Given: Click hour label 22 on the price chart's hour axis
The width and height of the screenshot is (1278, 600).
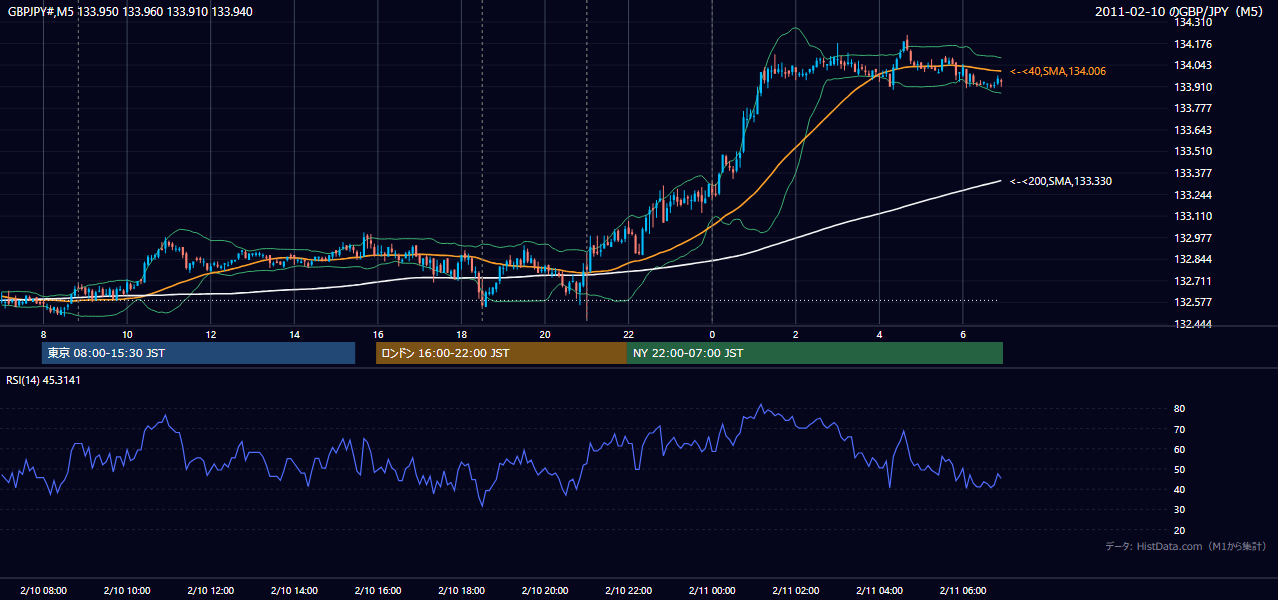Looking at the screenshot, I should pyautogui.click(x=628, y=334).
